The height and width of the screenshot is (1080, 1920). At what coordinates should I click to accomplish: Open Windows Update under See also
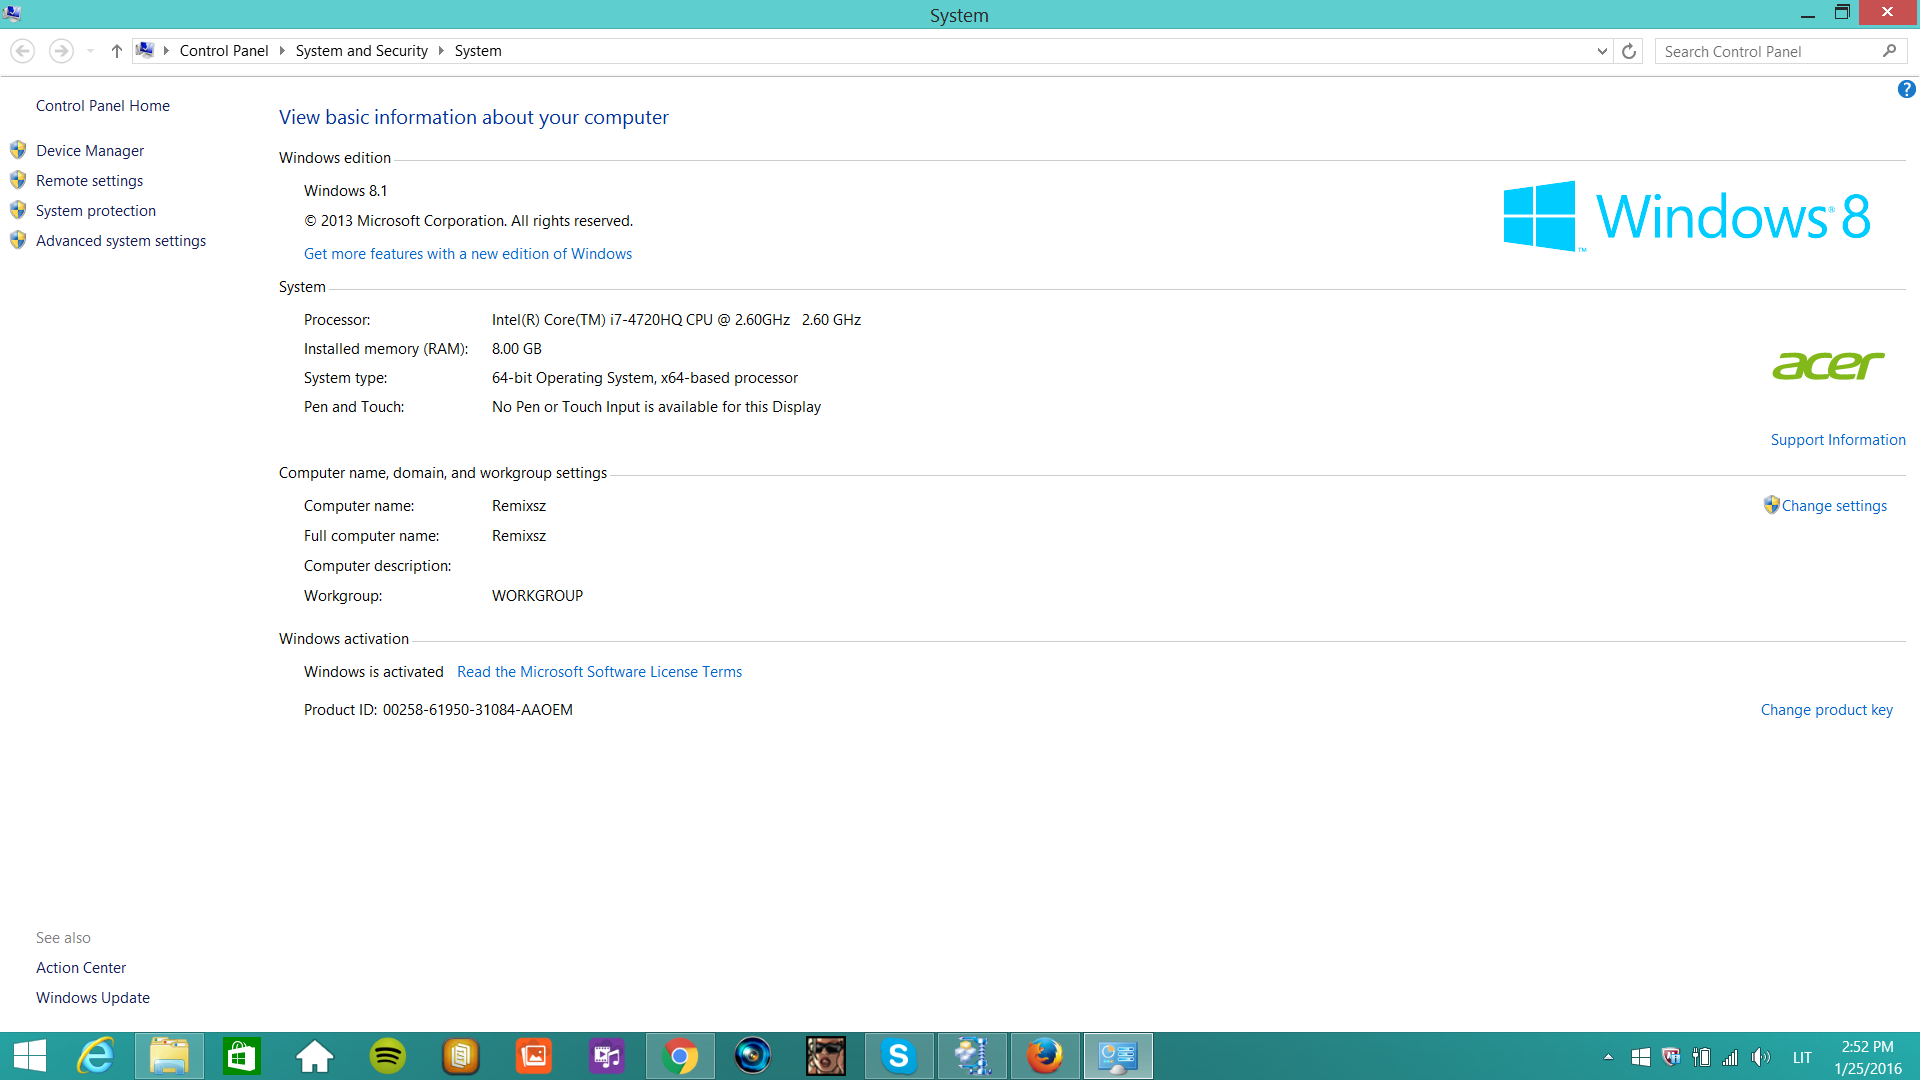pyautogui.click(x=93, y=998)
